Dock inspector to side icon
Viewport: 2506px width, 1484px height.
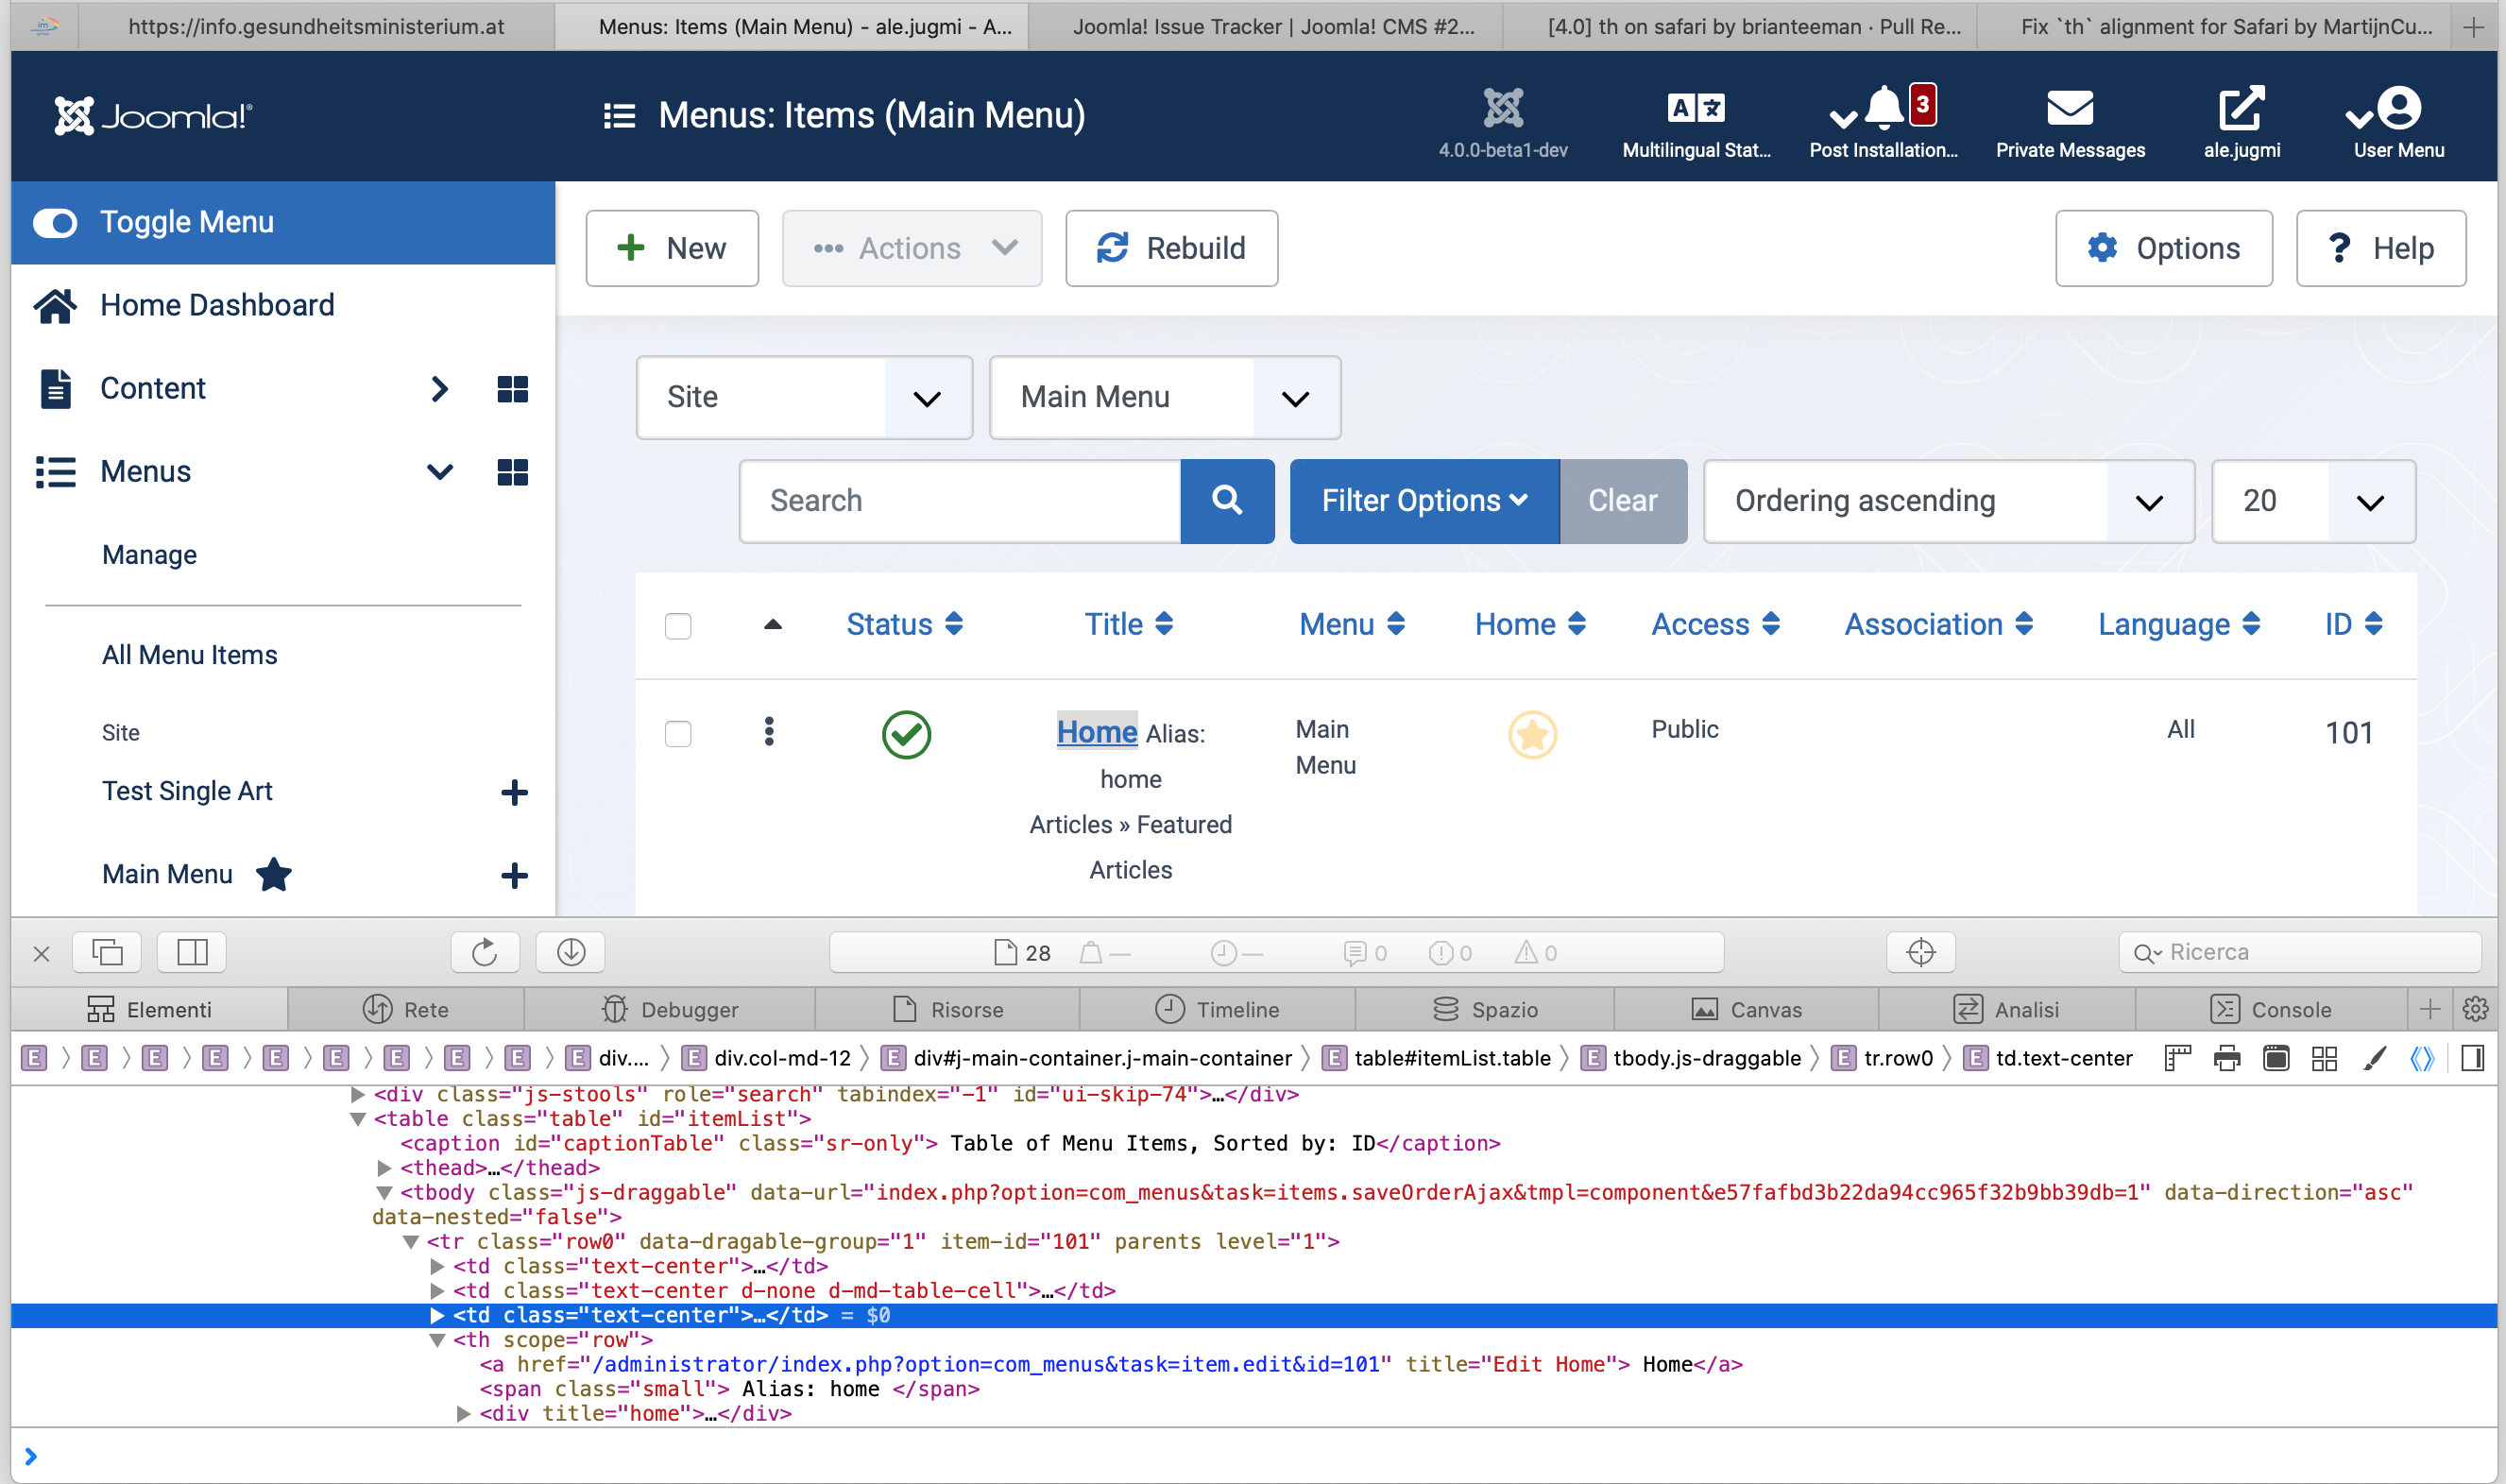[192, 952]
